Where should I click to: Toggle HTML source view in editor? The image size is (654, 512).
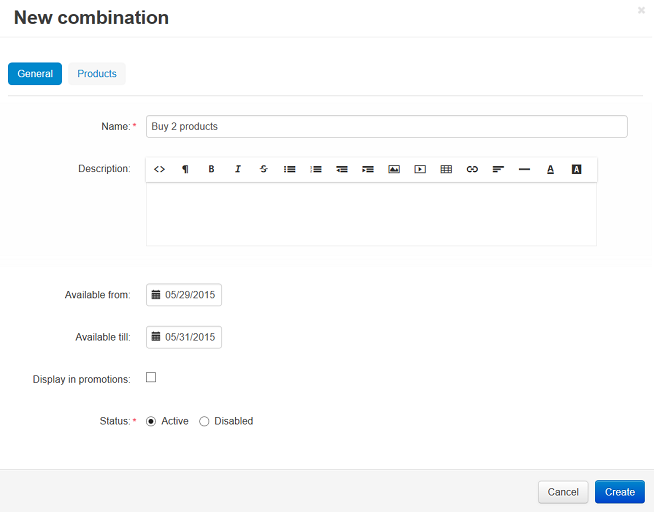[x=159, y=169]
